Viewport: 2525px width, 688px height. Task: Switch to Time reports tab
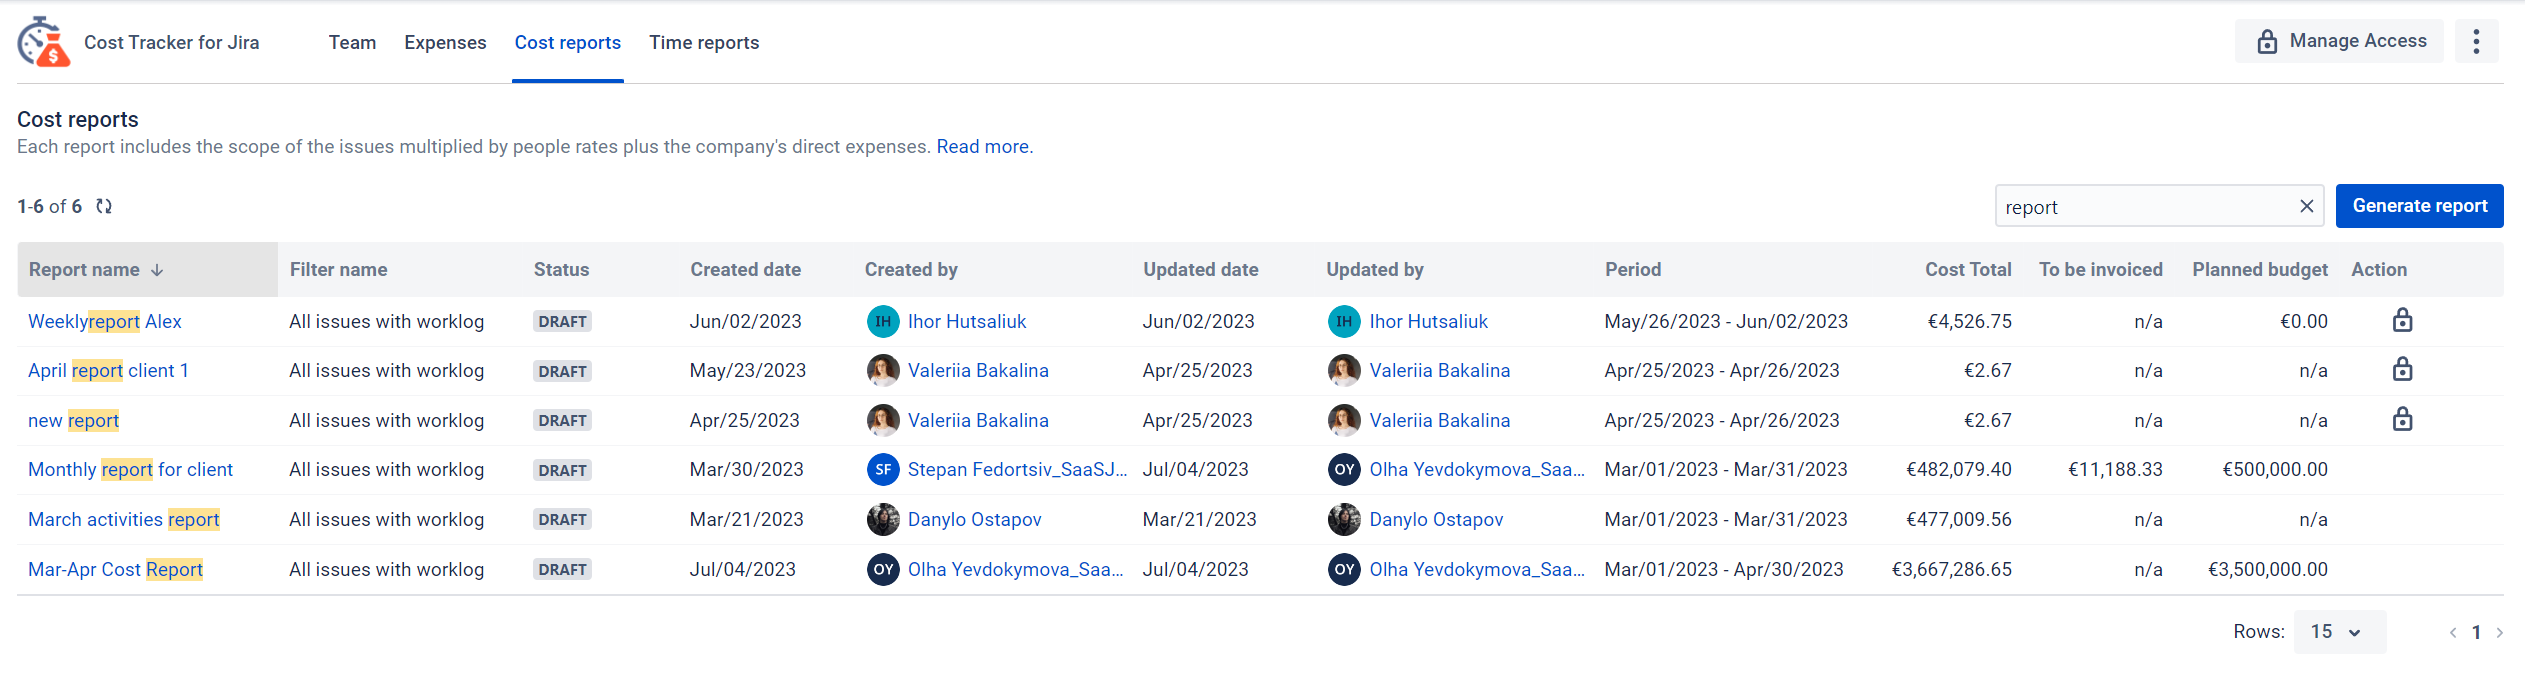704,42
